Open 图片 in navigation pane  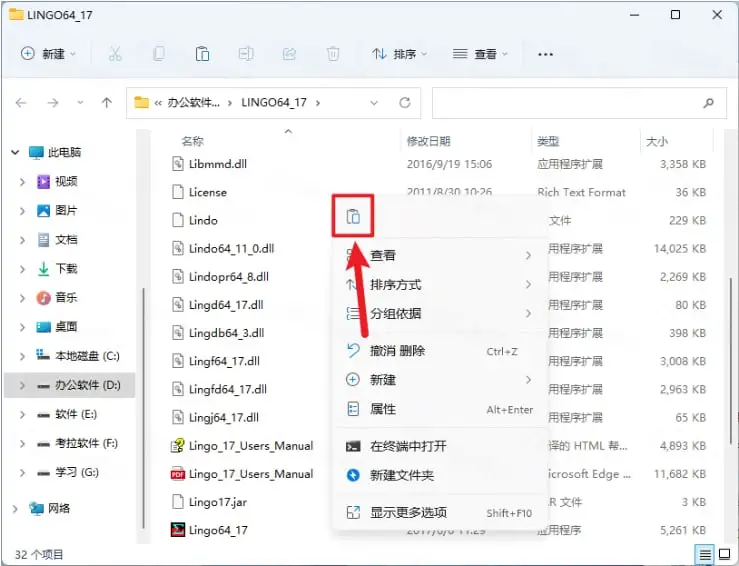pyautogui.click(x=66, y=210)
